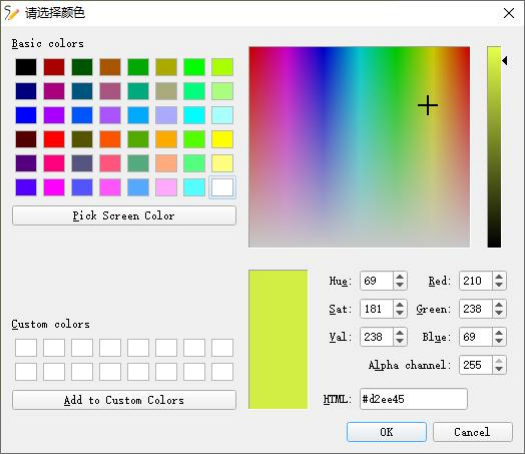Confirm the color with OK
This screenshot has width=525, height=454.
pyautogui.click(x=387, y=432)
